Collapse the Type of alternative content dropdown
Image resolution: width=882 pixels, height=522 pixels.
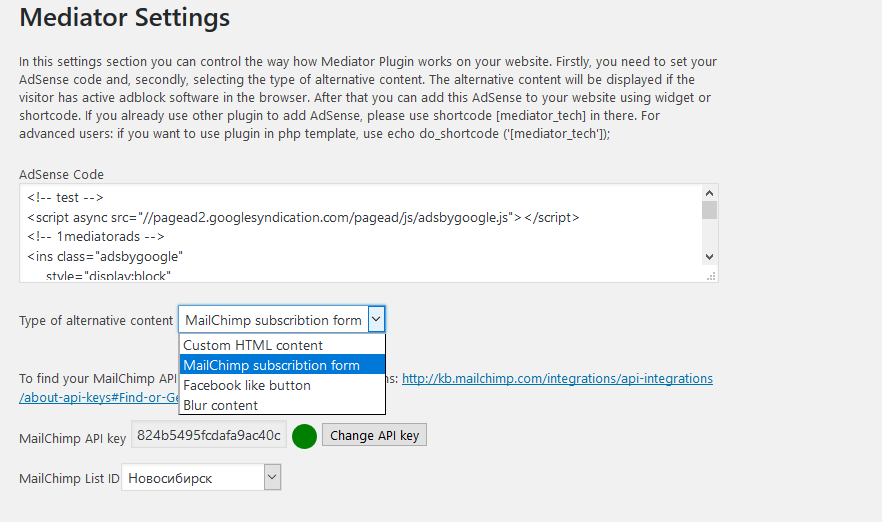(x=376, y=320)
